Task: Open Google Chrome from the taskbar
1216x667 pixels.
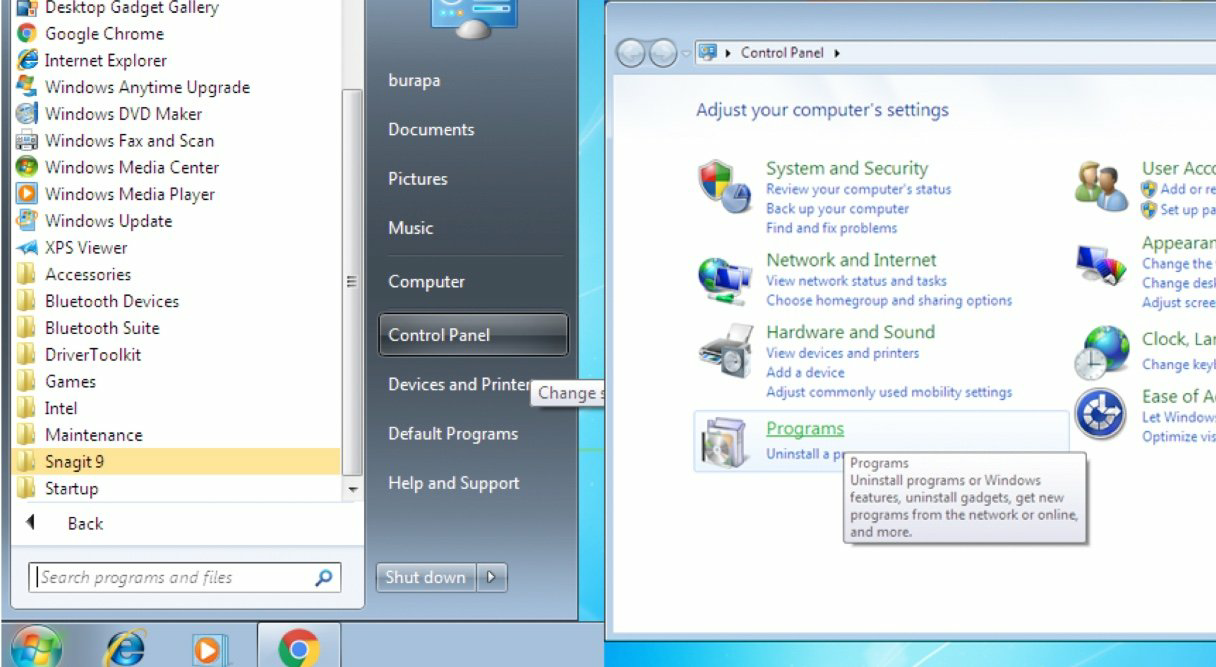Action: tap(299, 649)
